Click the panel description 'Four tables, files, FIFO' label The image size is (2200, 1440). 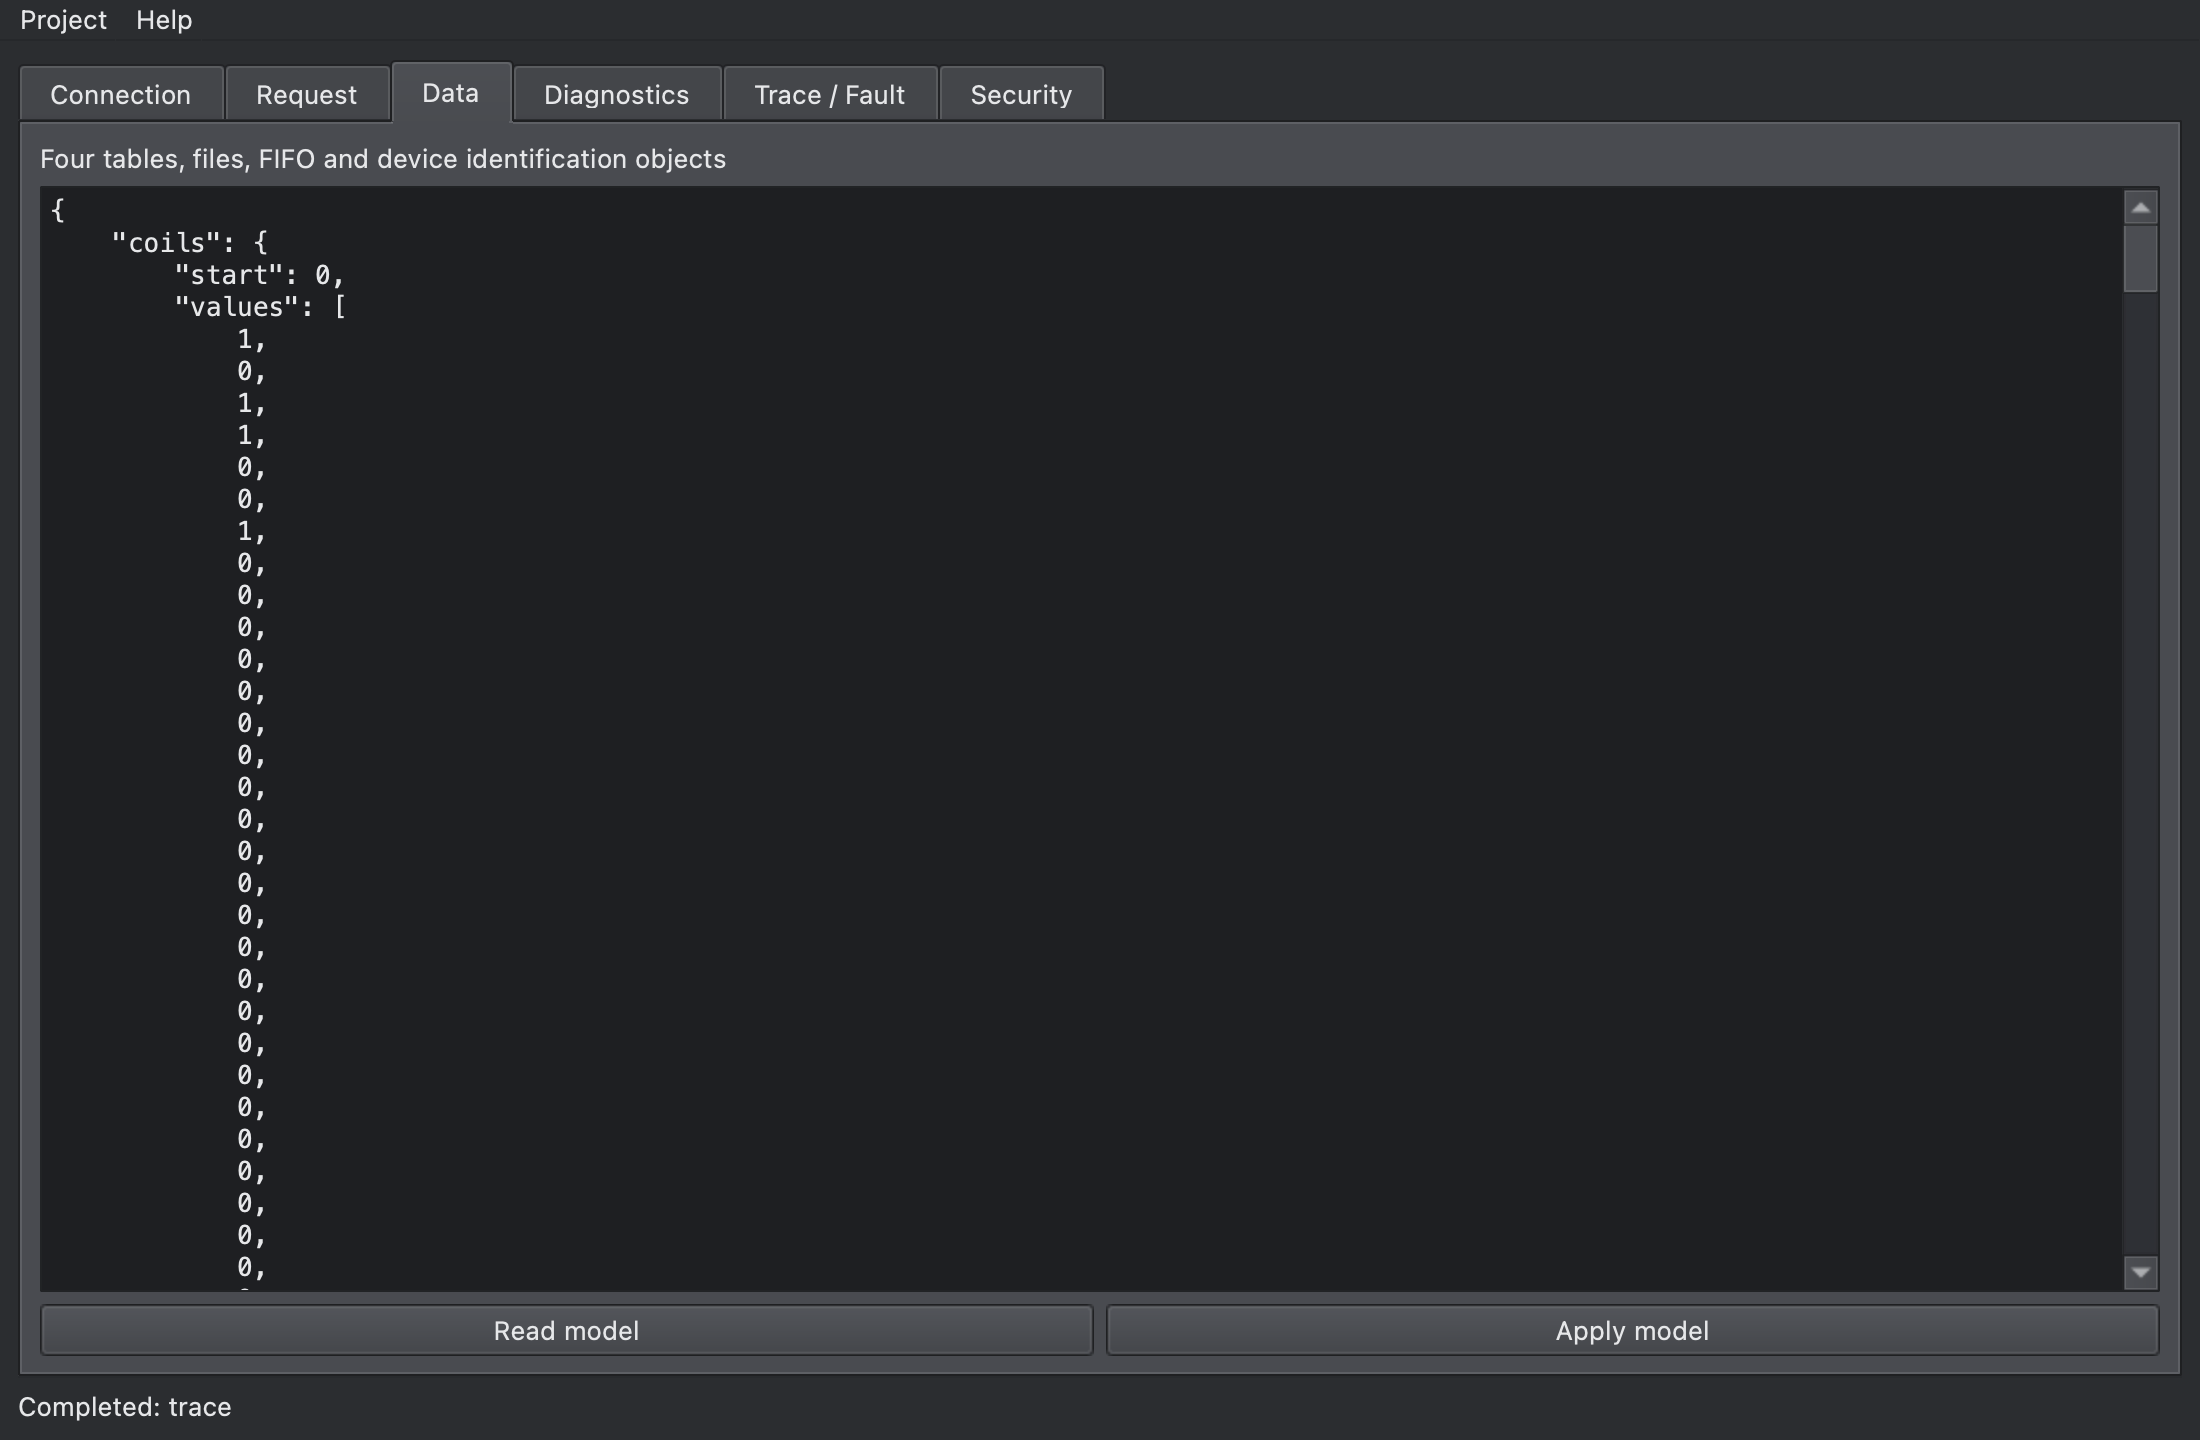pyautogui.click(x=383, y=159)
